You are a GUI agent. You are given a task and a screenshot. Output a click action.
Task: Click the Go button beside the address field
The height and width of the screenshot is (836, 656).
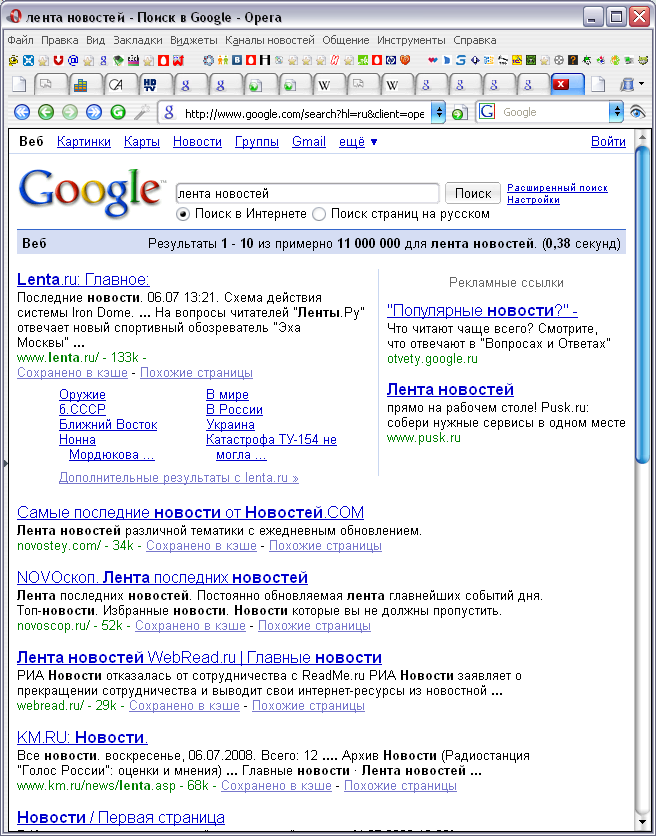pos(459,113)
